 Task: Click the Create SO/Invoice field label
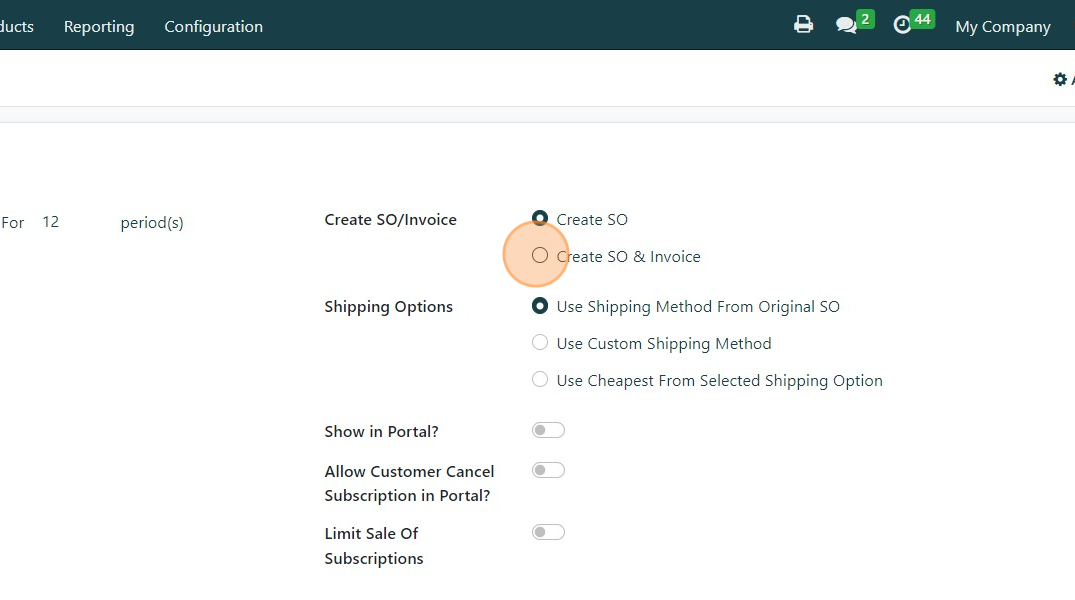[390, 220]
